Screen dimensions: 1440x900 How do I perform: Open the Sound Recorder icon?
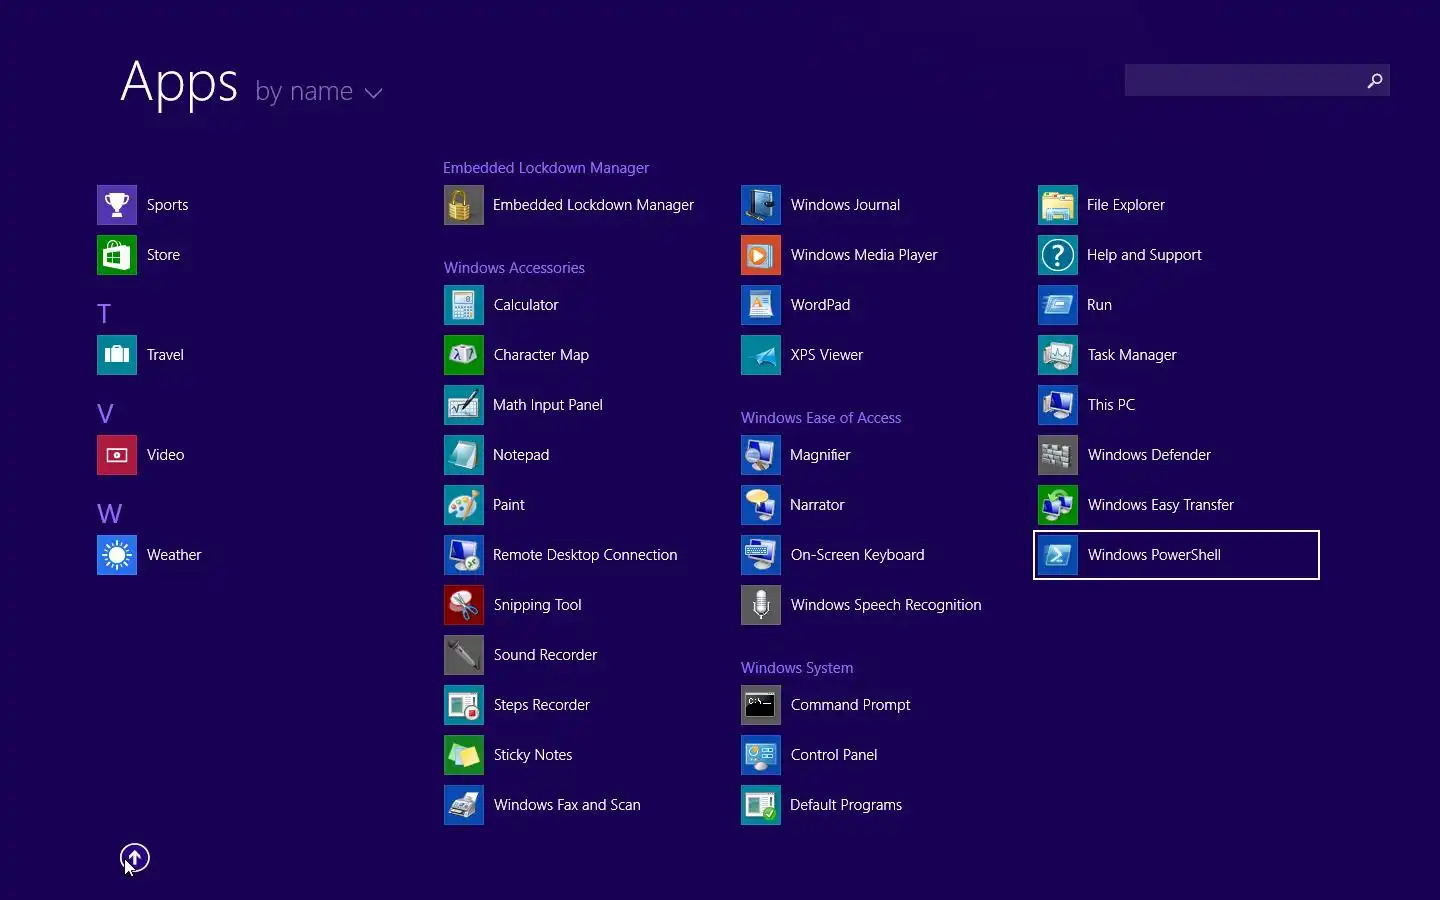click(x=464, y=655)
